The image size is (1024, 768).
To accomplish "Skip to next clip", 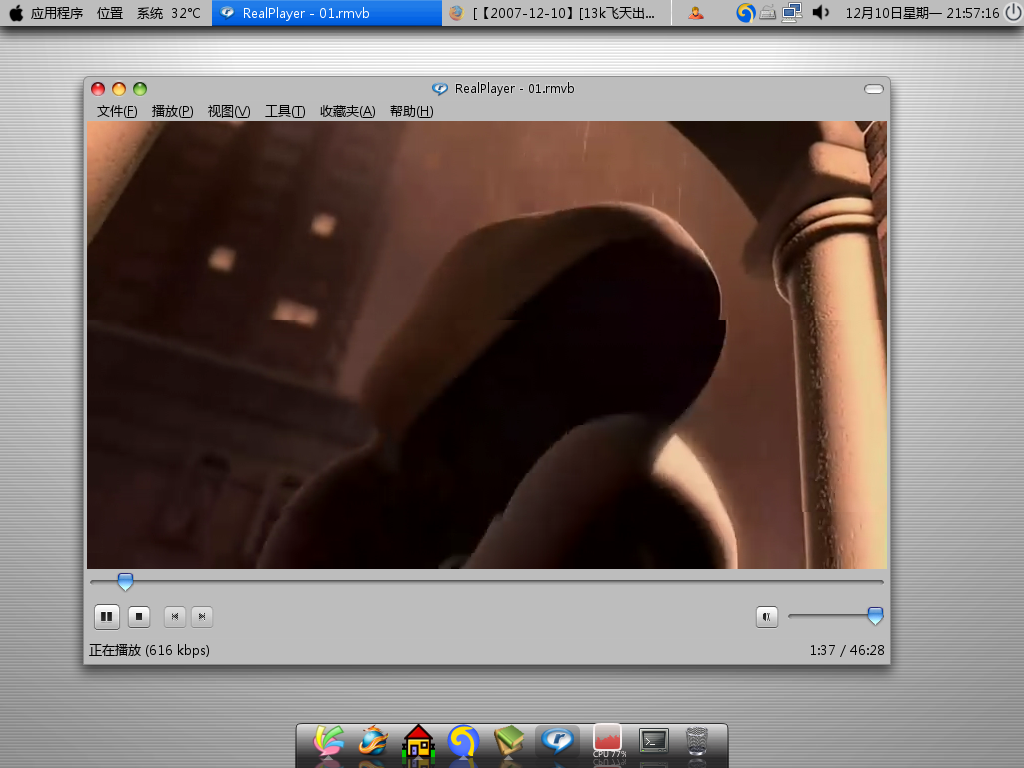I will [202, 616].
